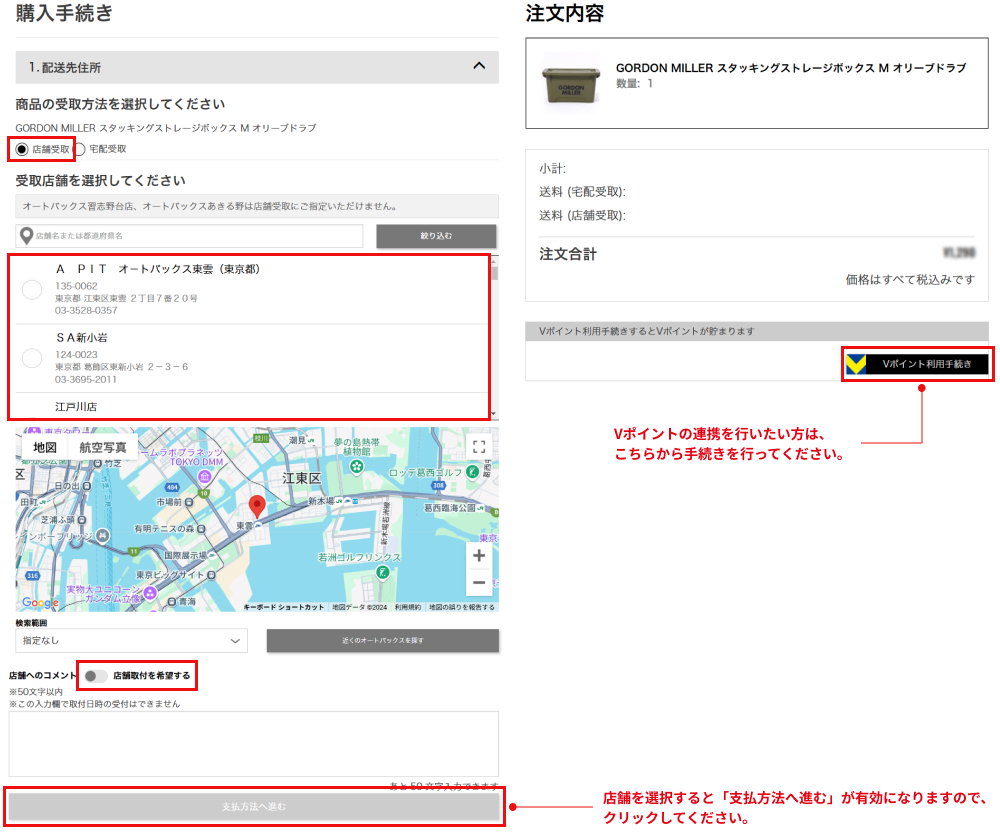
Task: Click the 店舗へのコメント text area
Action: [253, 744]
